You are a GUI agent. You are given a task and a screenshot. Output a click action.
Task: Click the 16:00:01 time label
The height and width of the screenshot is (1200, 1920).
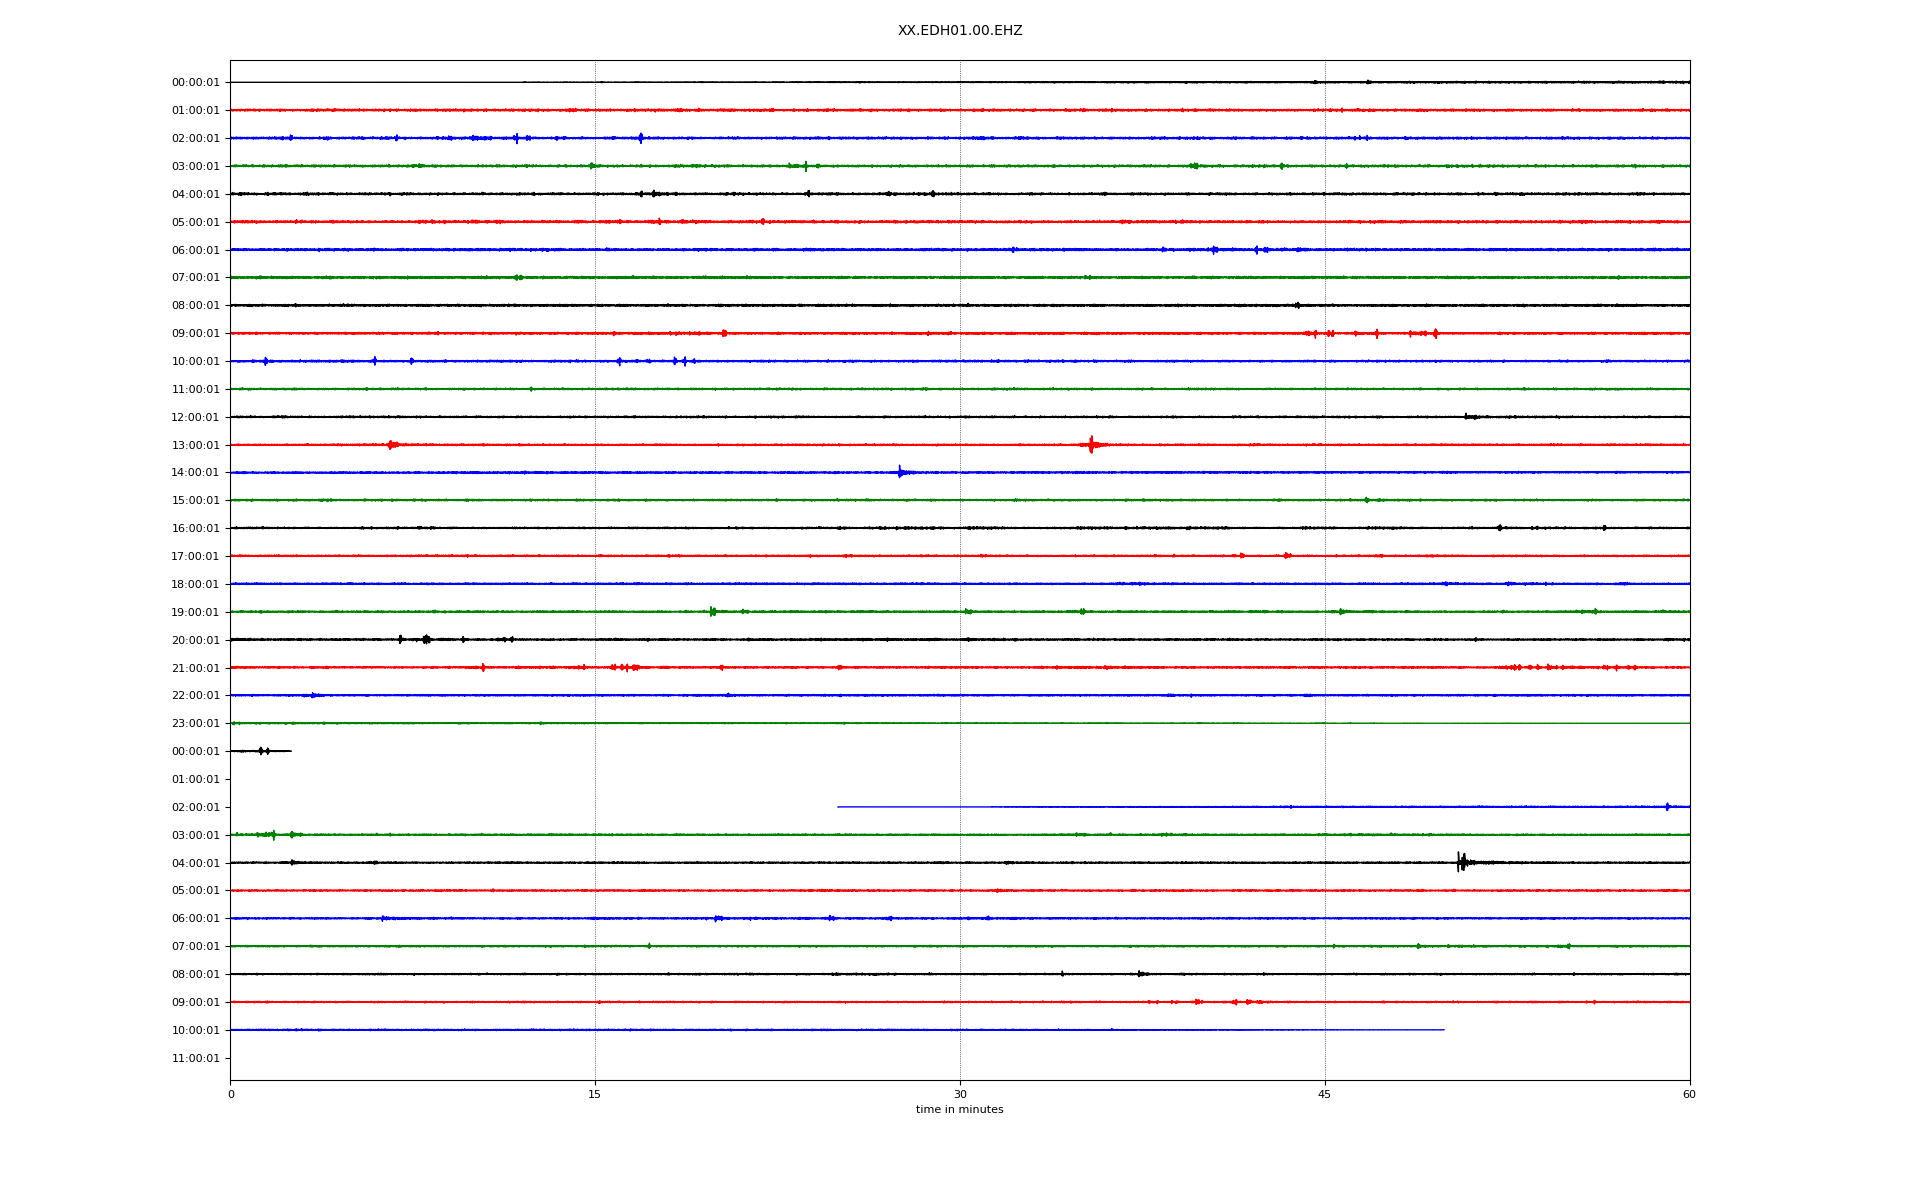tap(195, 528)
